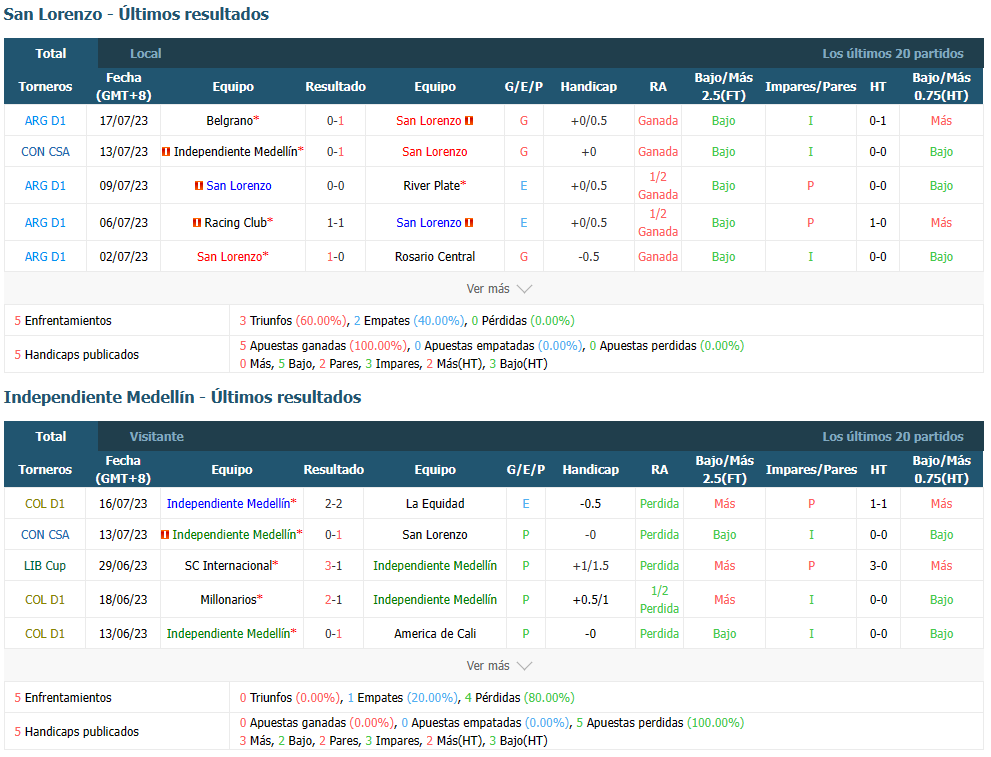Click the card icon before Independiente Medellín in Medellín's own results table
The width and height of the screenshot is (991, 757).
165,535
